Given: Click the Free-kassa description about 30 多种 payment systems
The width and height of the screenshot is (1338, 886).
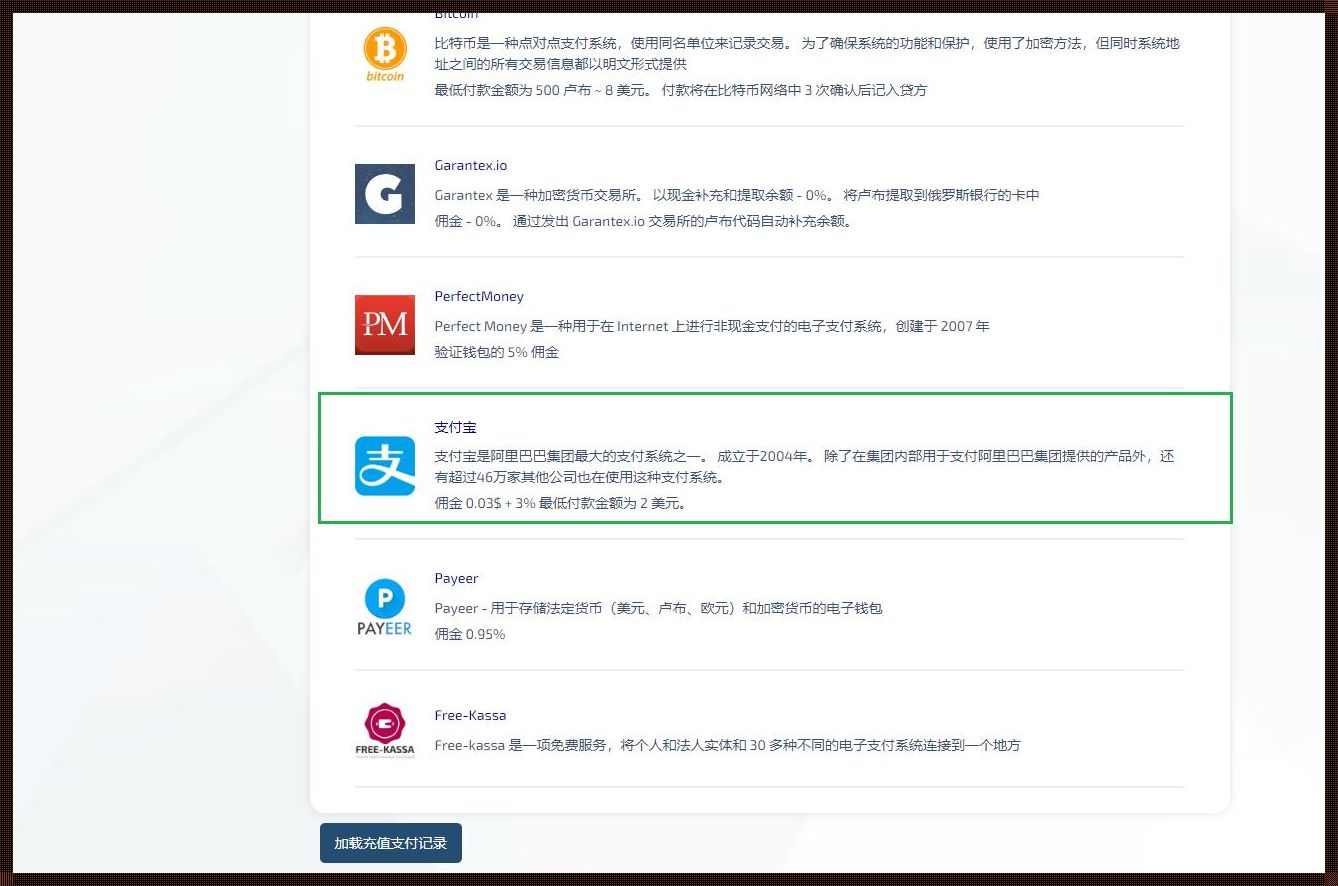Looking at the screenshot, I should click(727, 745).
